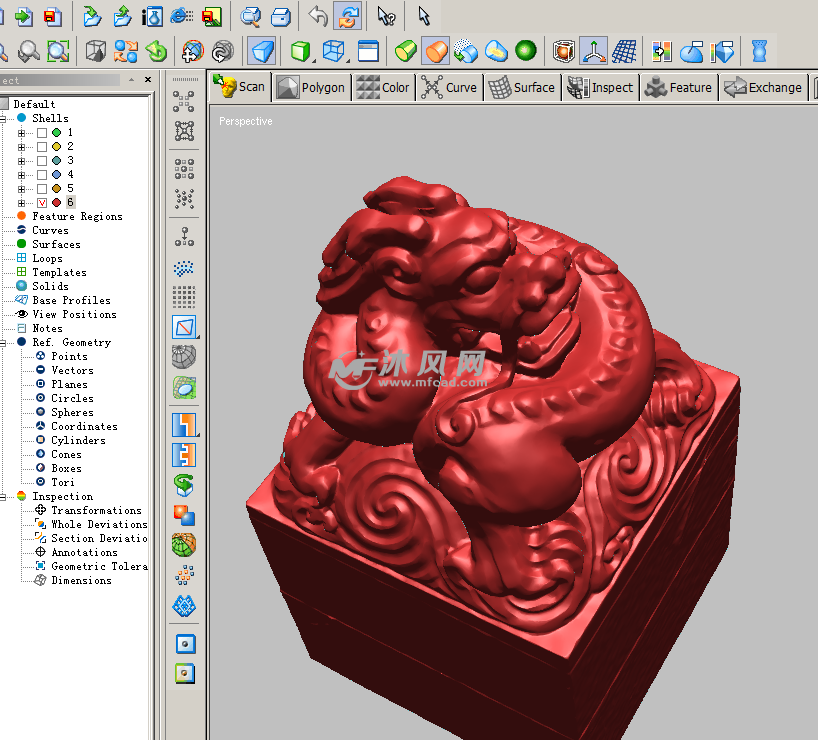Click the green wireframe globe icon in the side toolbar
The height and width of the screenshot is (740, 818).
[x=184, y=545]
